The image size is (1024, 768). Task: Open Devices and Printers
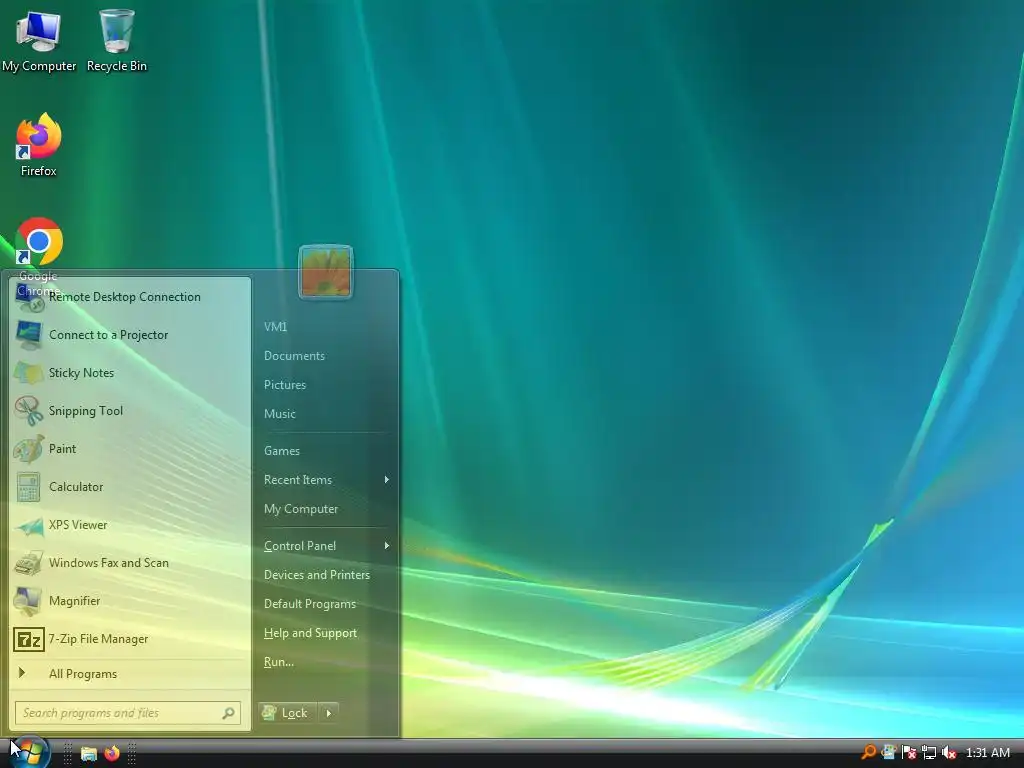coord(324,575)
